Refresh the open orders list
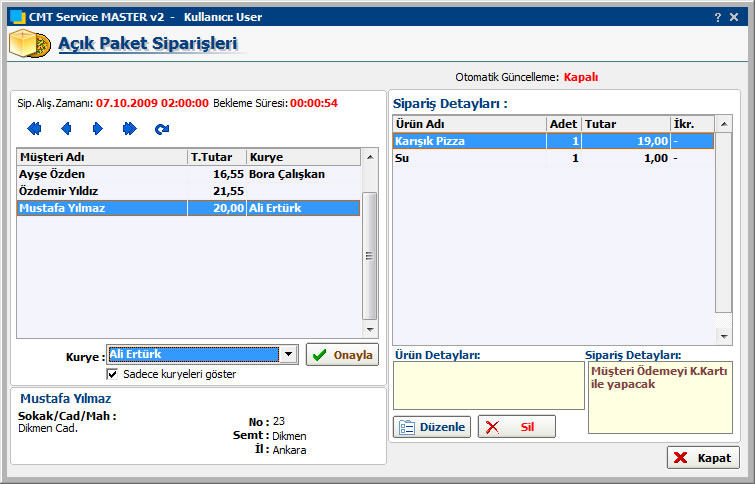Image resolution: width=755 pixels, height=484 pixels. [x=161, y=129]
